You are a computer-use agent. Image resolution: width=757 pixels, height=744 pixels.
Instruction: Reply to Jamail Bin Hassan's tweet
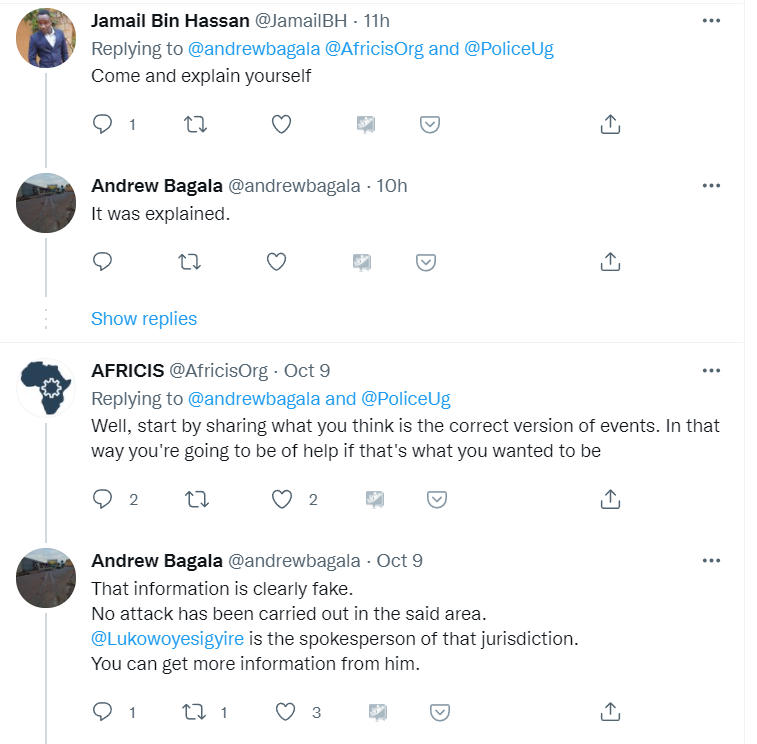(x=102, y=124)
